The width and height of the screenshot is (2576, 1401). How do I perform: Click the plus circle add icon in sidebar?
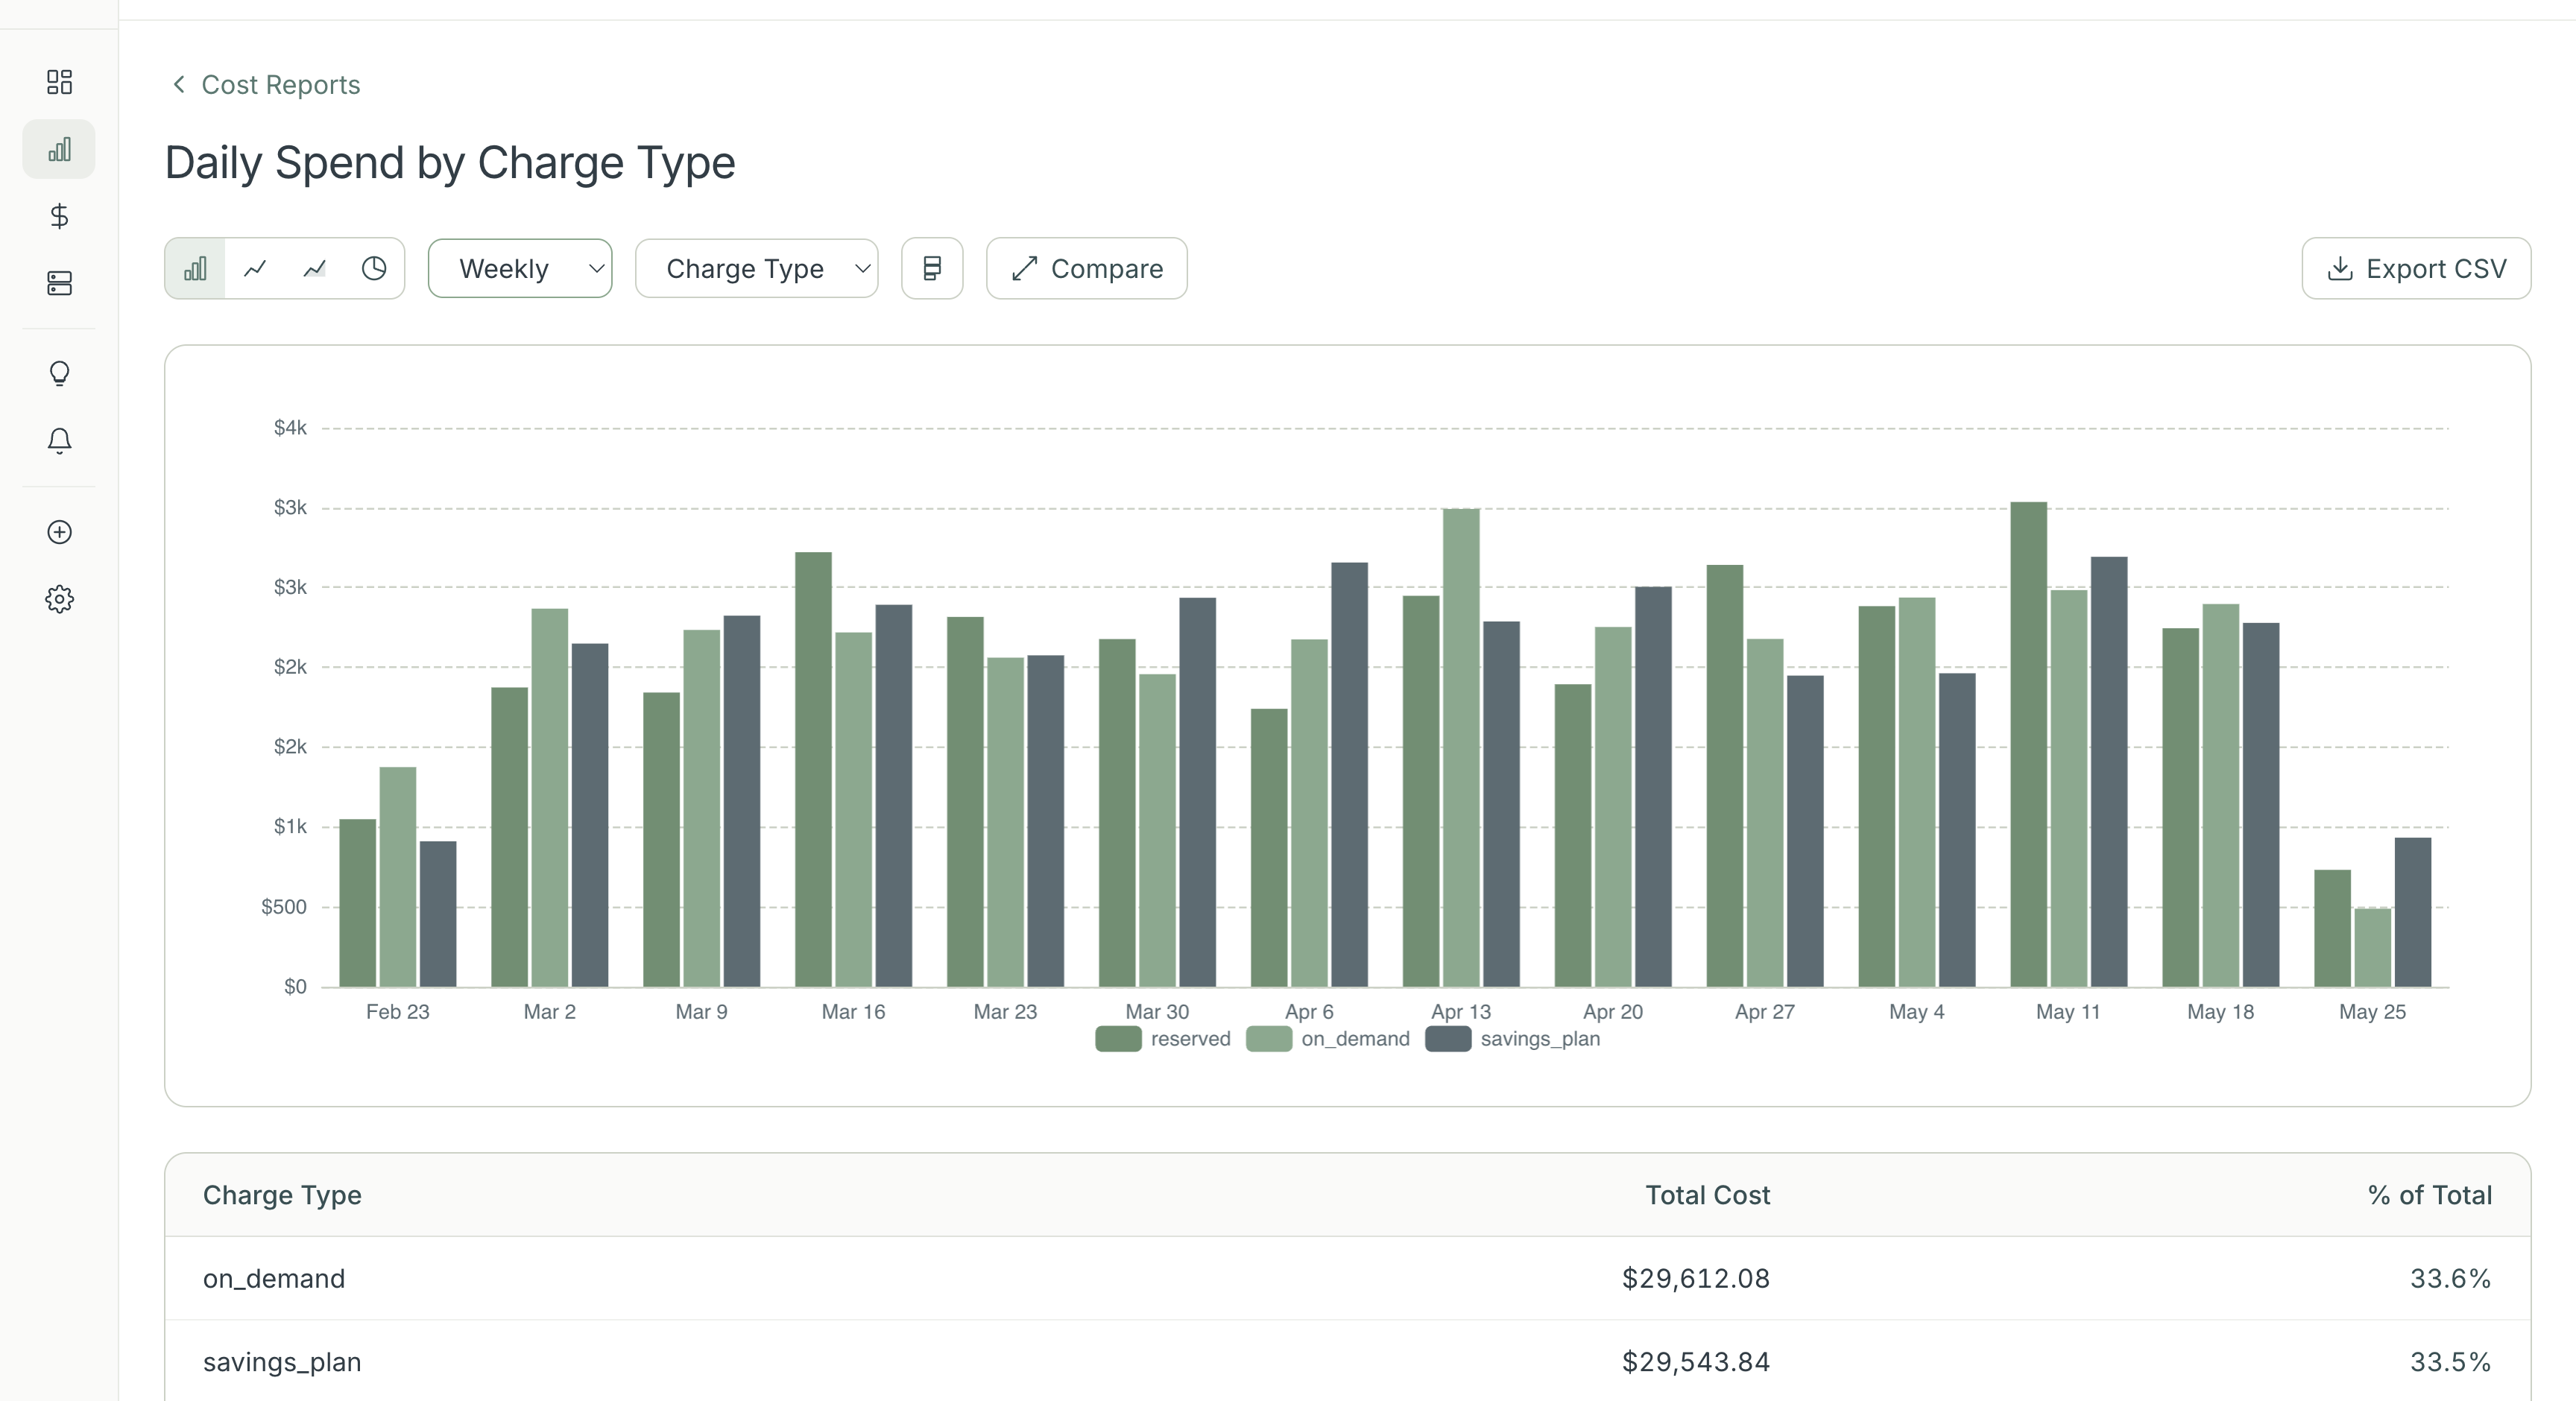pos(59,532)
